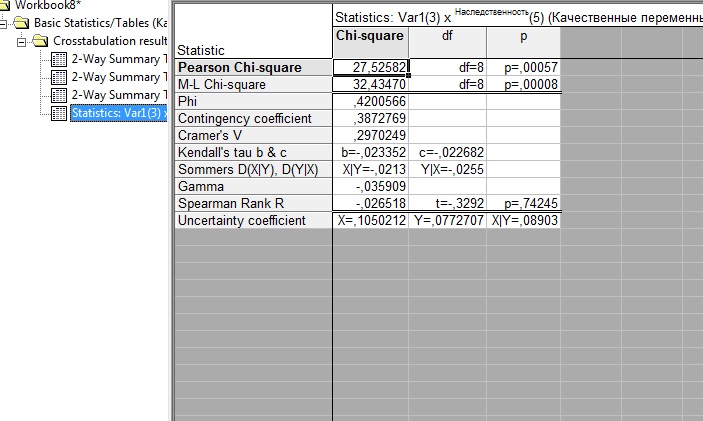Click the Statistic corner header cell
Image resolution: width=703 pixels, height=421 pixels.
pos(254,31)
